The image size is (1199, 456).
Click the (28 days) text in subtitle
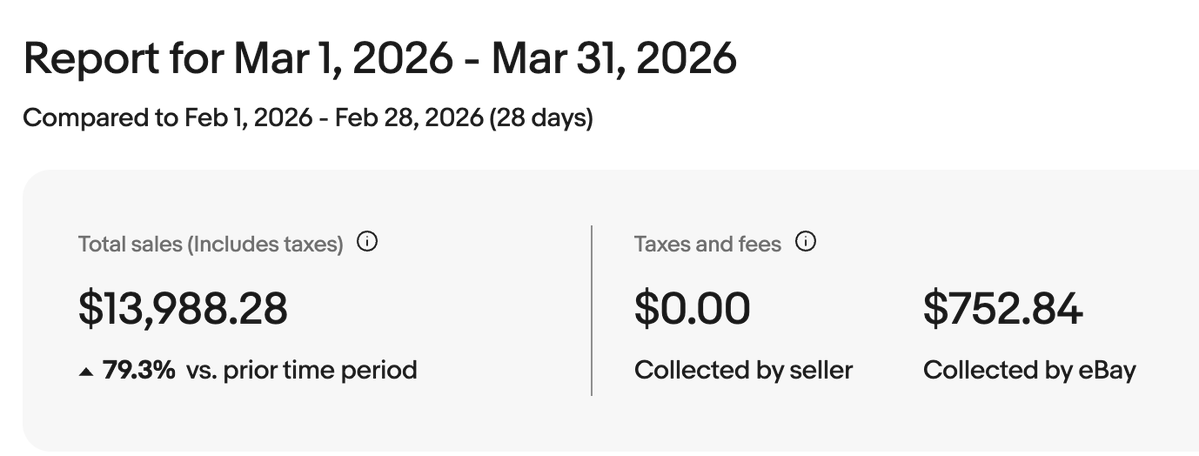541,118
